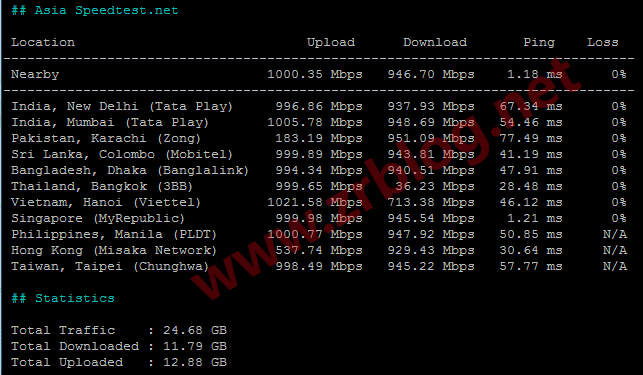The height and width of the screenshot is (375, 643).
Task: Click Karachi download '951.09 Mbps'
Action: click(x=431, y=138)
